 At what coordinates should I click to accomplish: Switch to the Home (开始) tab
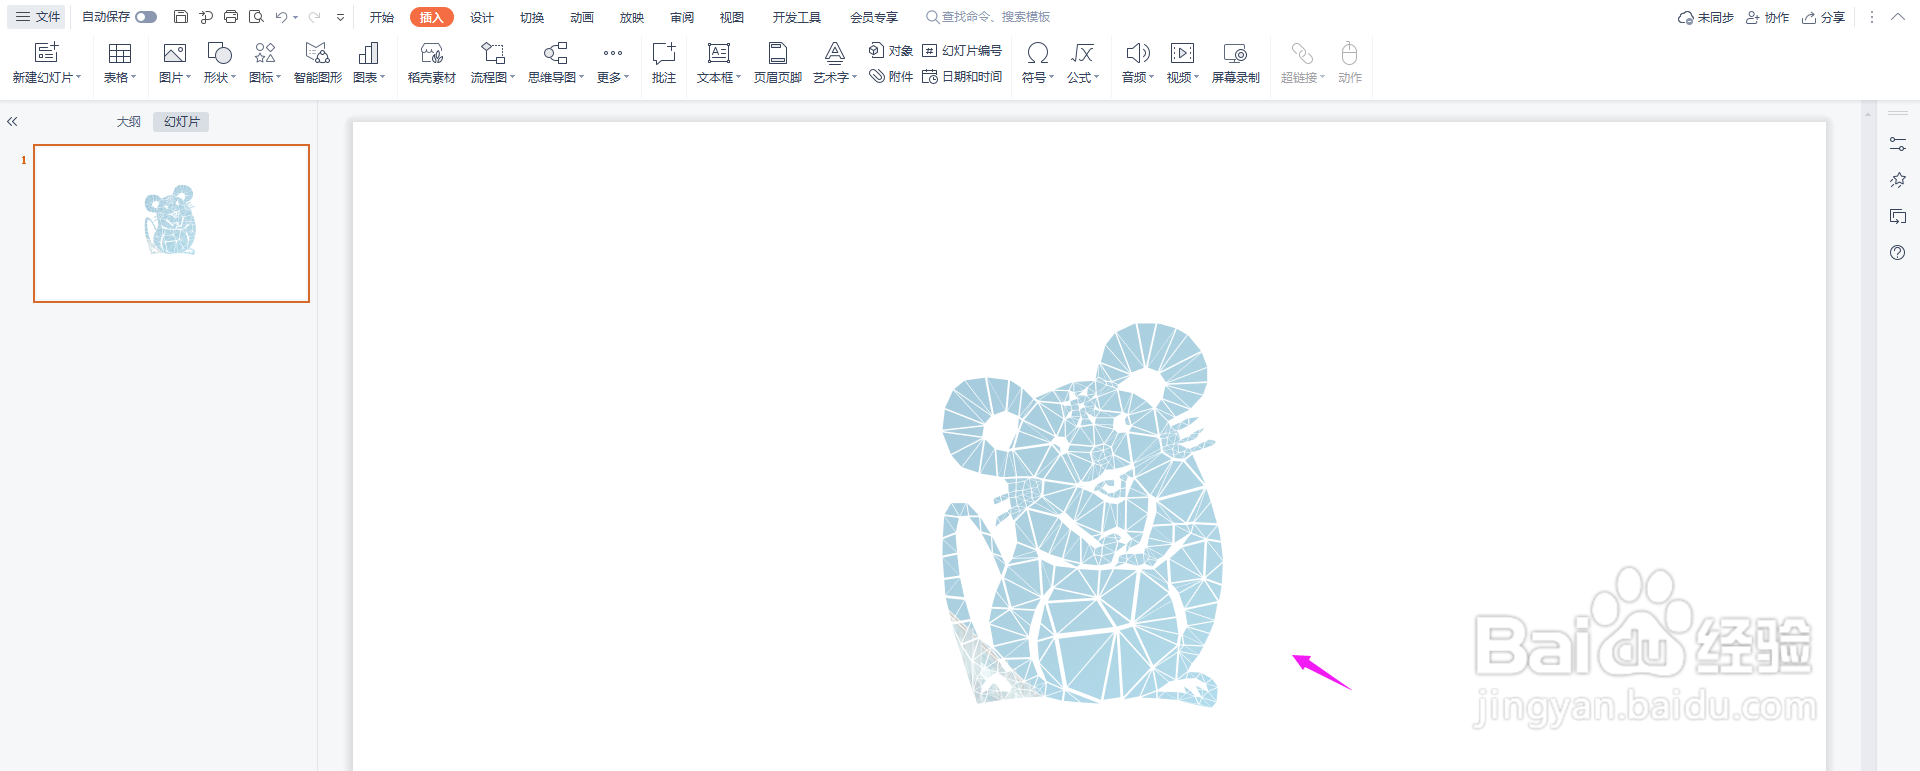[382, 17]
